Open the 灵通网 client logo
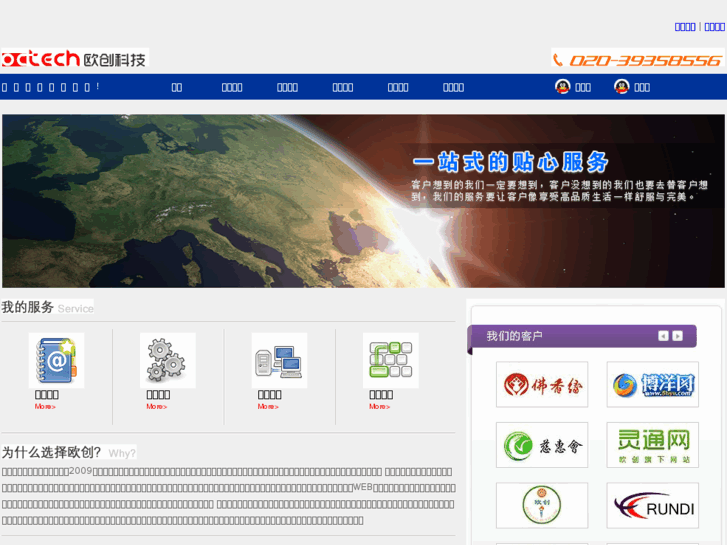 coord(652,445)
